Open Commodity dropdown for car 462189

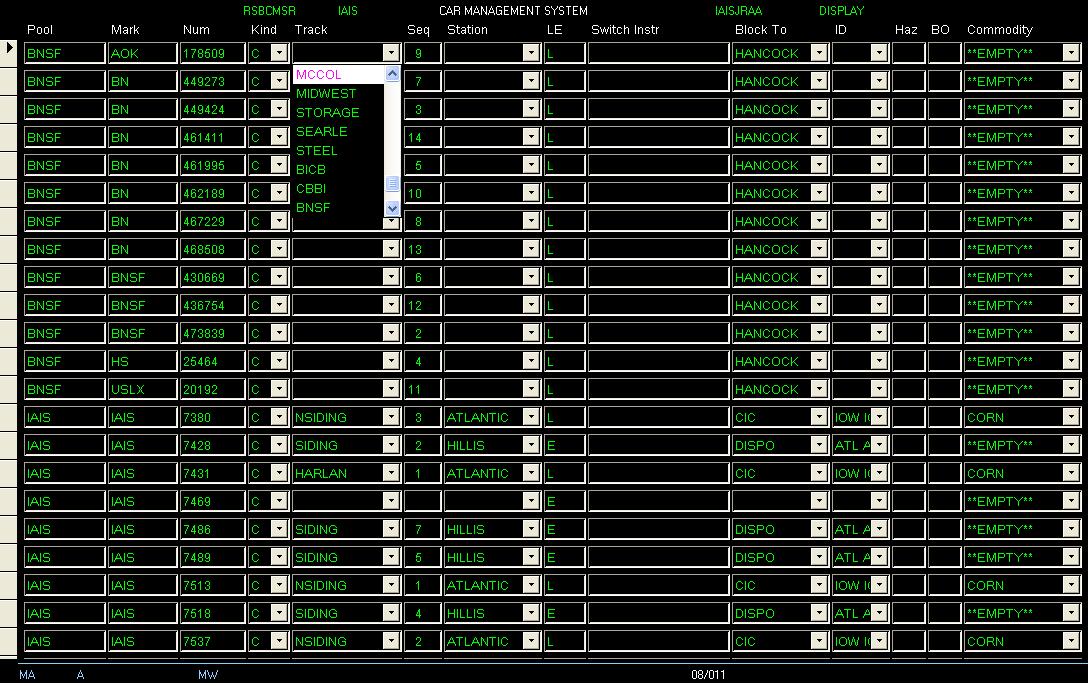pyautogui.click(x=1071, y=193)
